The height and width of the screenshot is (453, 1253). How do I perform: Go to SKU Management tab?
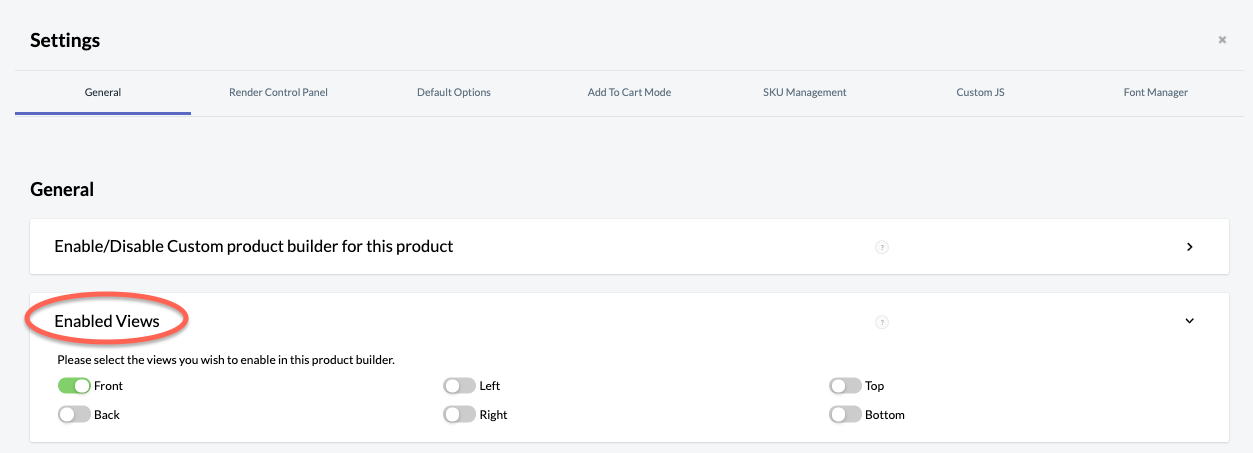click(805, 92)
